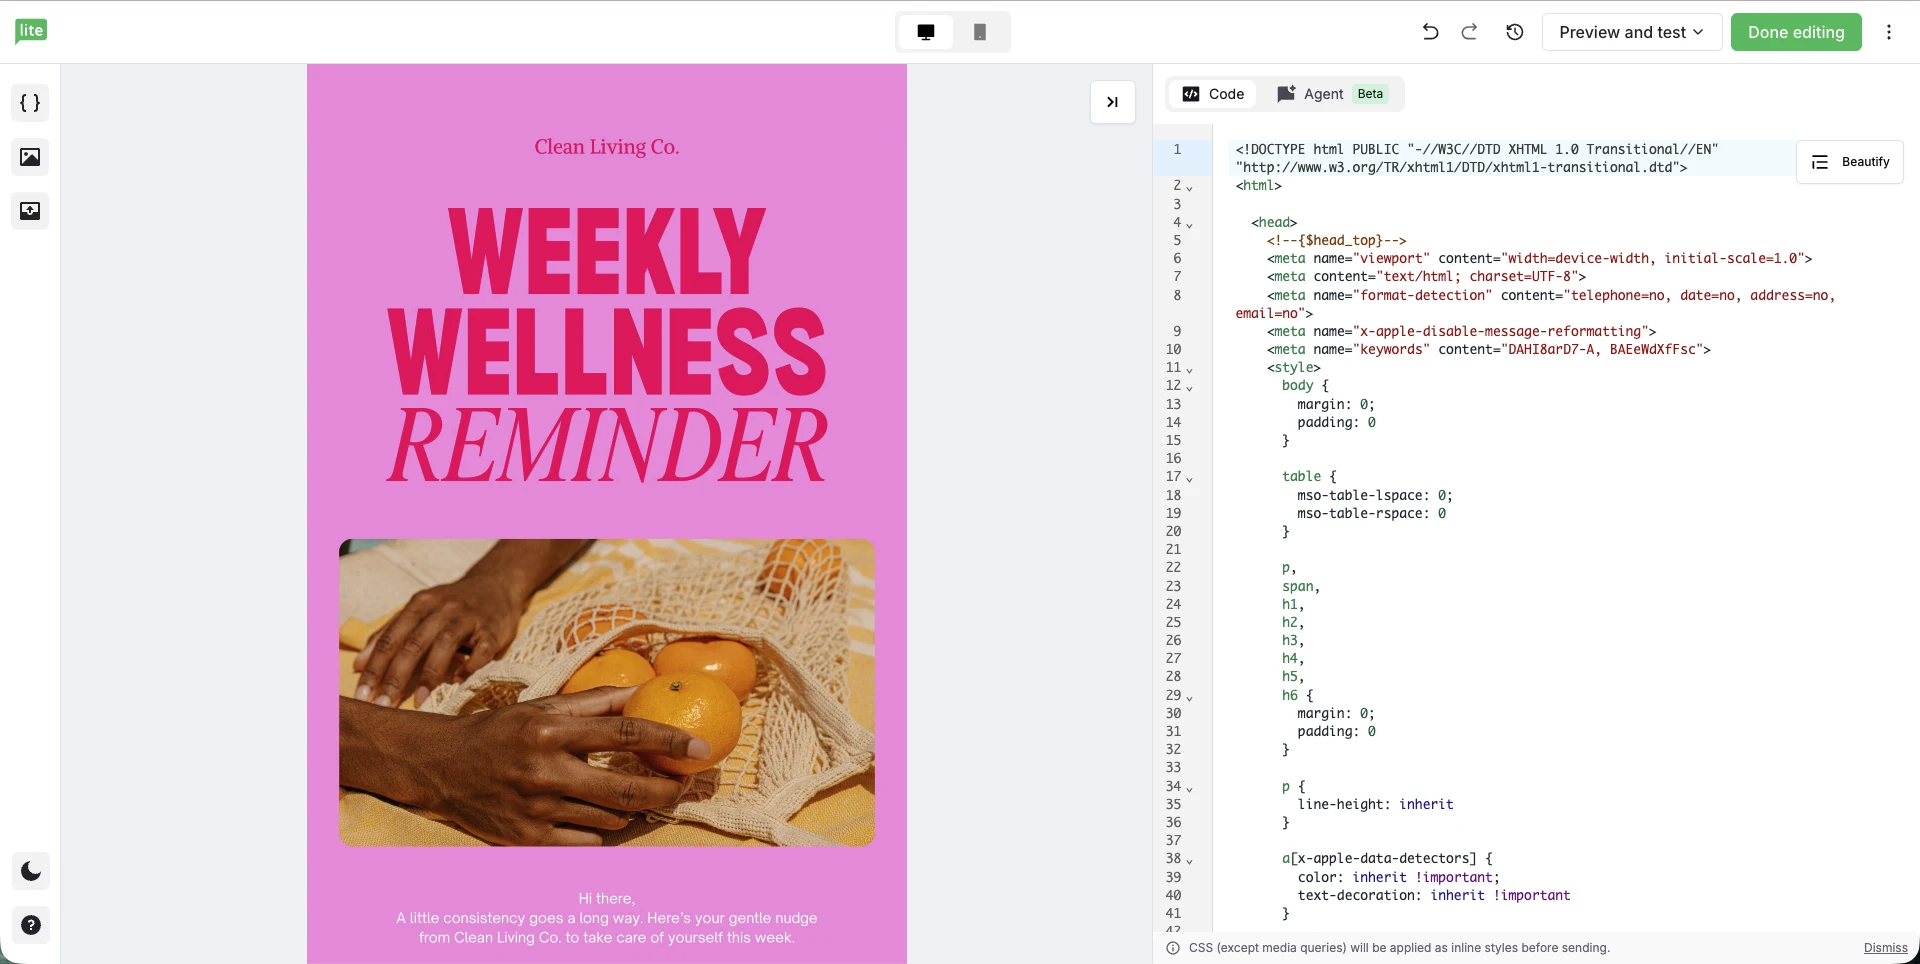The image size is (1920, 964).
Task: Open version history clock icon
Action: [1515, 32]
